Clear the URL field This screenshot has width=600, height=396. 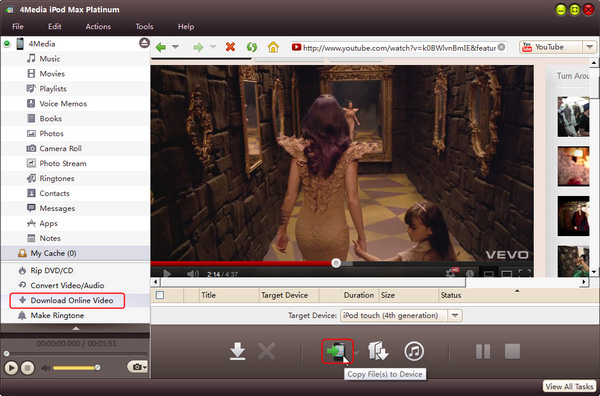pyautogui.click(x=501, y=47)
